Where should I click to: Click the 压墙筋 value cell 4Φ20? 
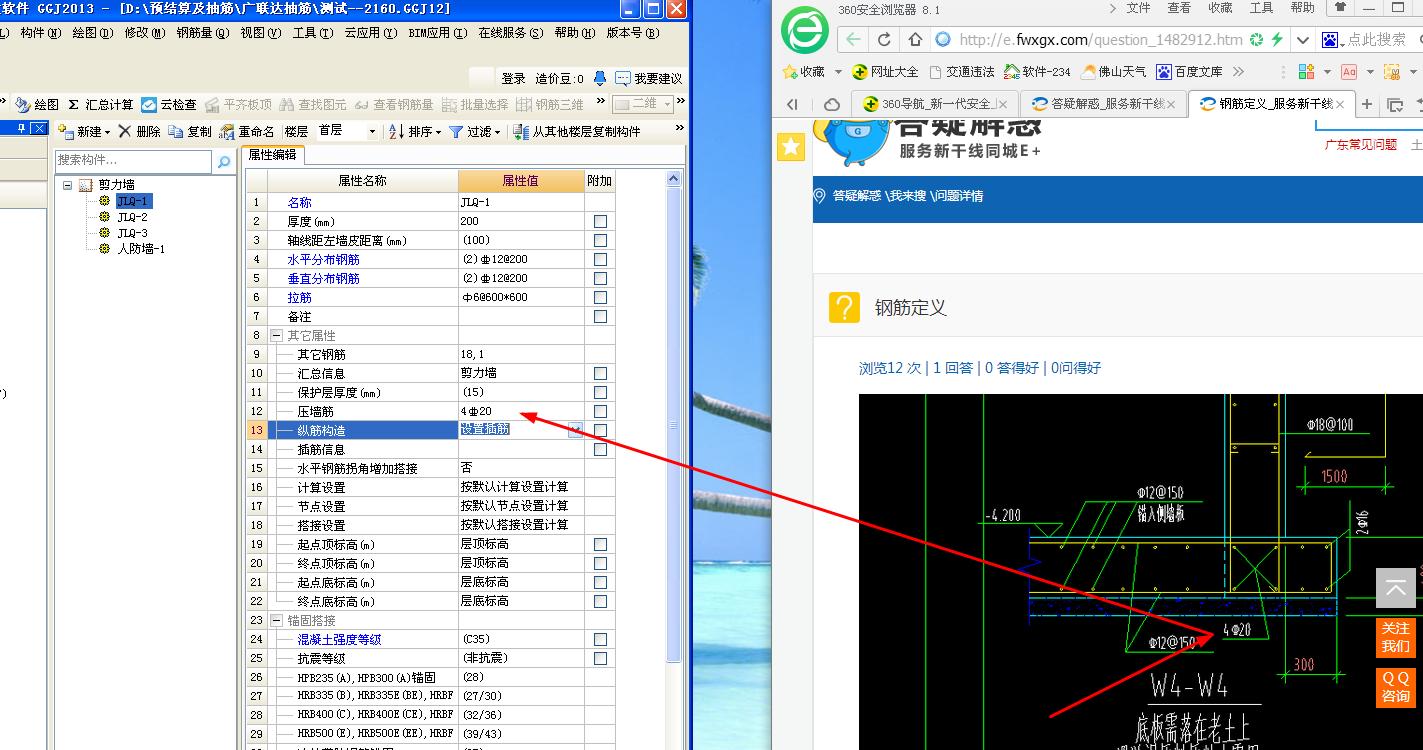point(521,411)
